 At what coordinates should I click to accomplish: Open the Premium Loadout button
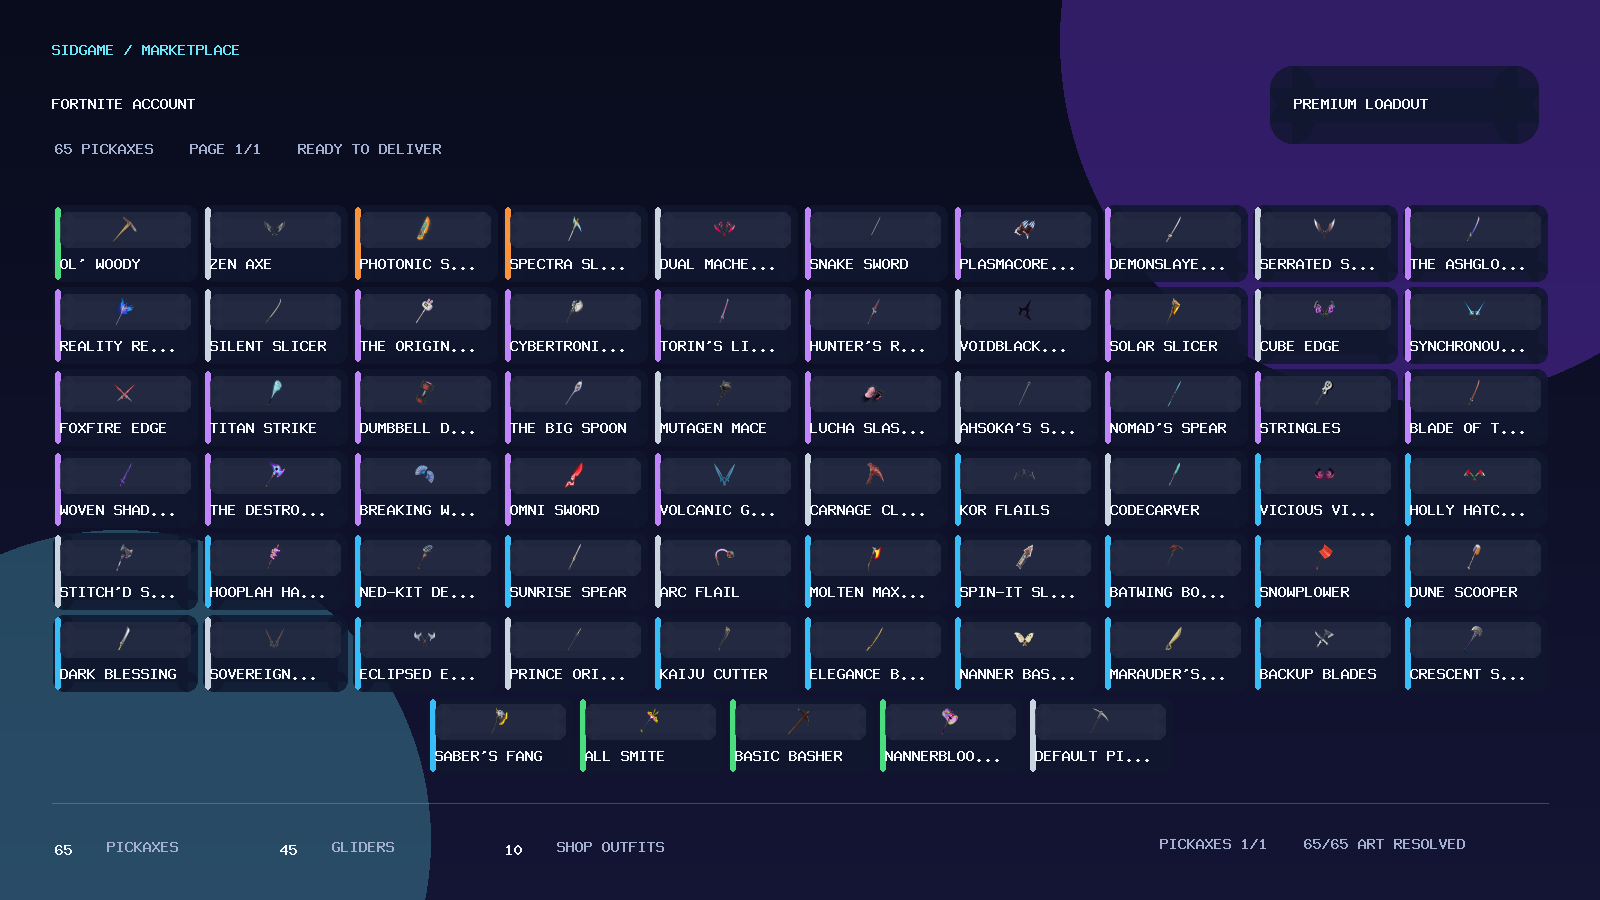point(1404,105)
